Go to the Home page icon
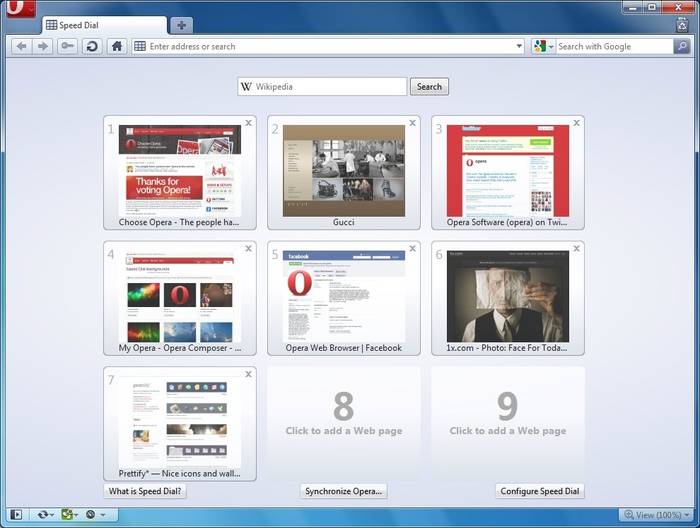Screen dimensions: 700x528 pos(117,46)
